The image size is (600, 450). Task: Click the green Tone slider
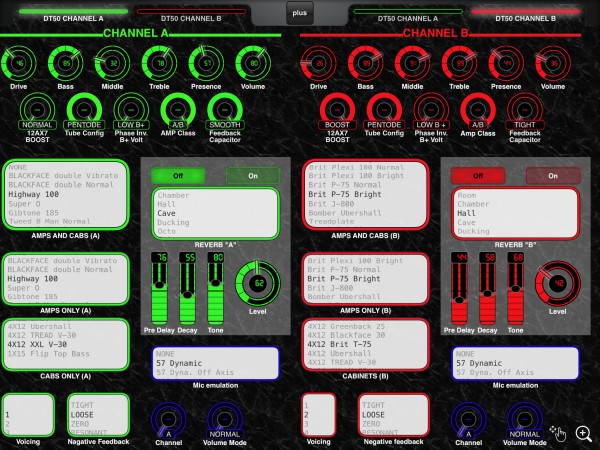click(215, 289)
